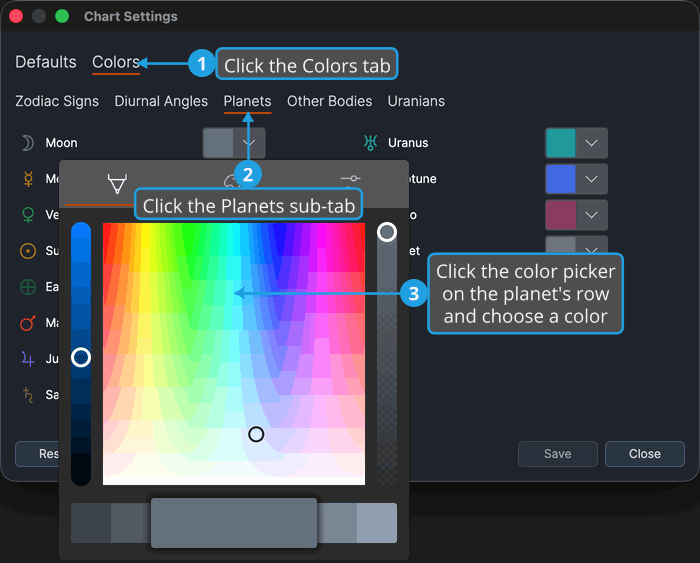Click the red Mars glyph icon
This screenshot has height=563, width=700.
coord(28,323)
